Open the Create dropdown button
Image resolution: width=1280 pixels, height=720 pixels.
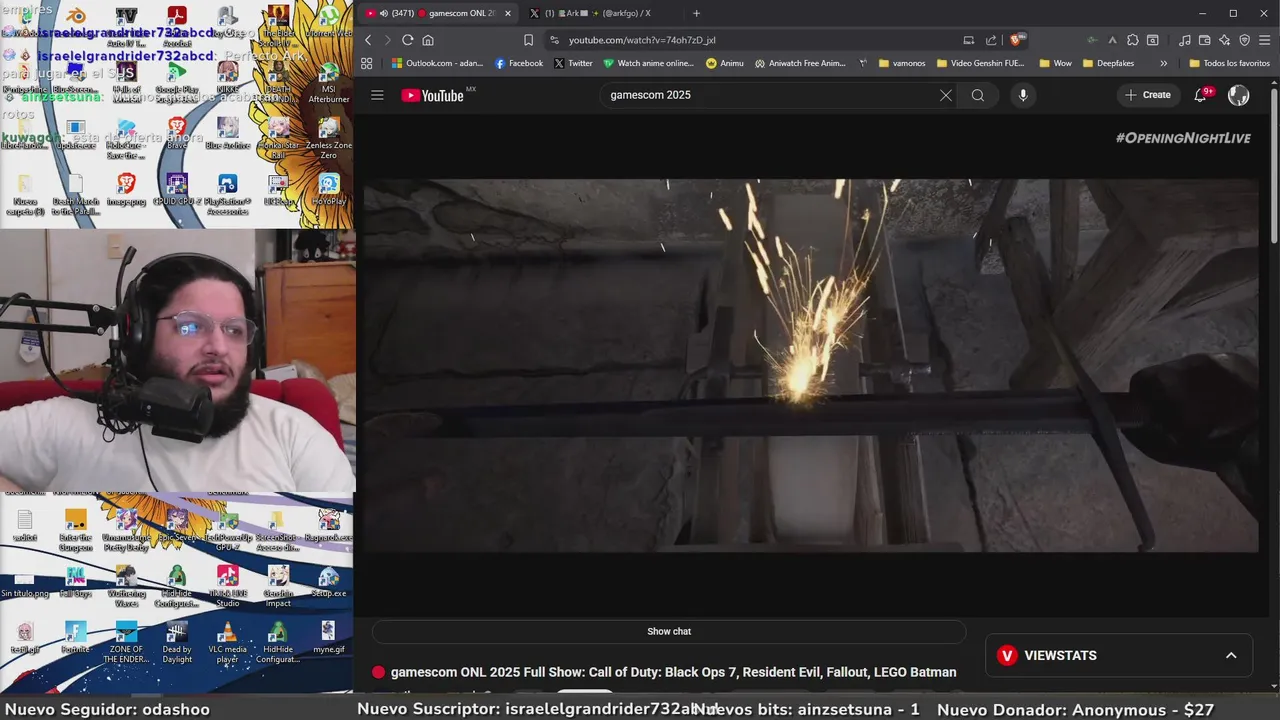click(x=1147, y=95)
